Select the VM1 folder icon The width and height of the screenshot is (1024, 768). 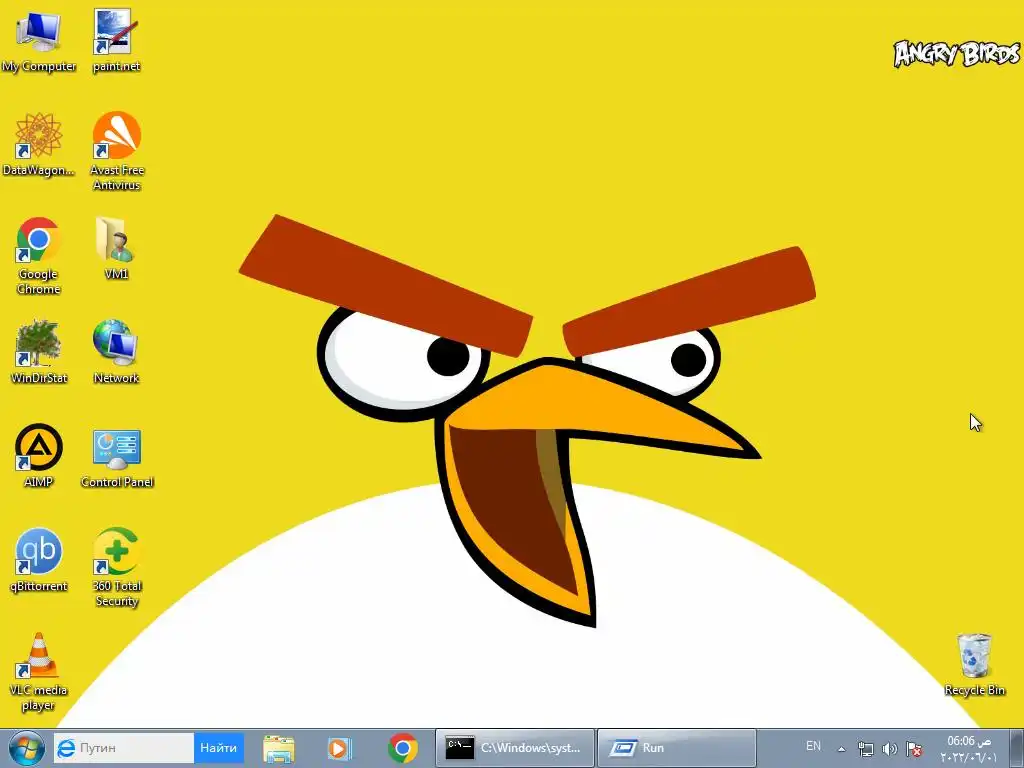[116, 248]
